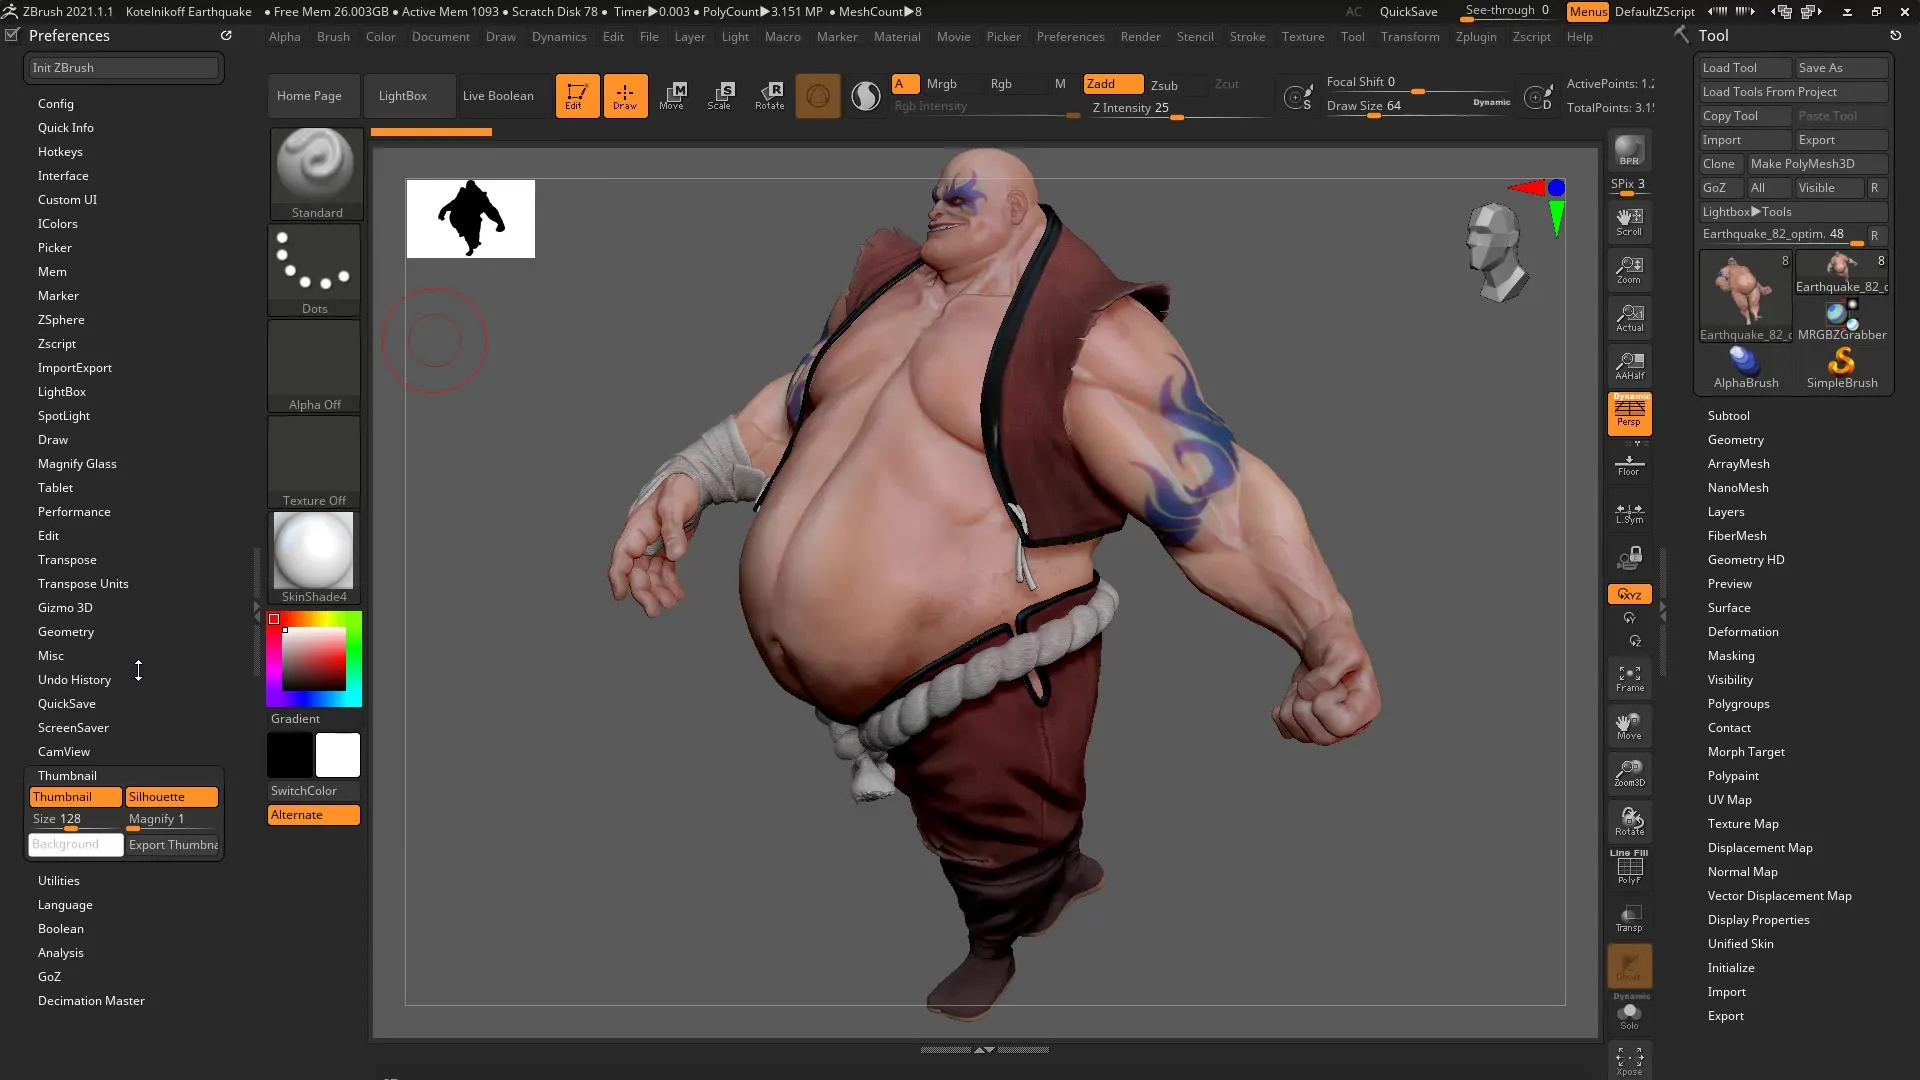Open the Stroke menu
1920x1080 pixels.
click(1247, 37)
